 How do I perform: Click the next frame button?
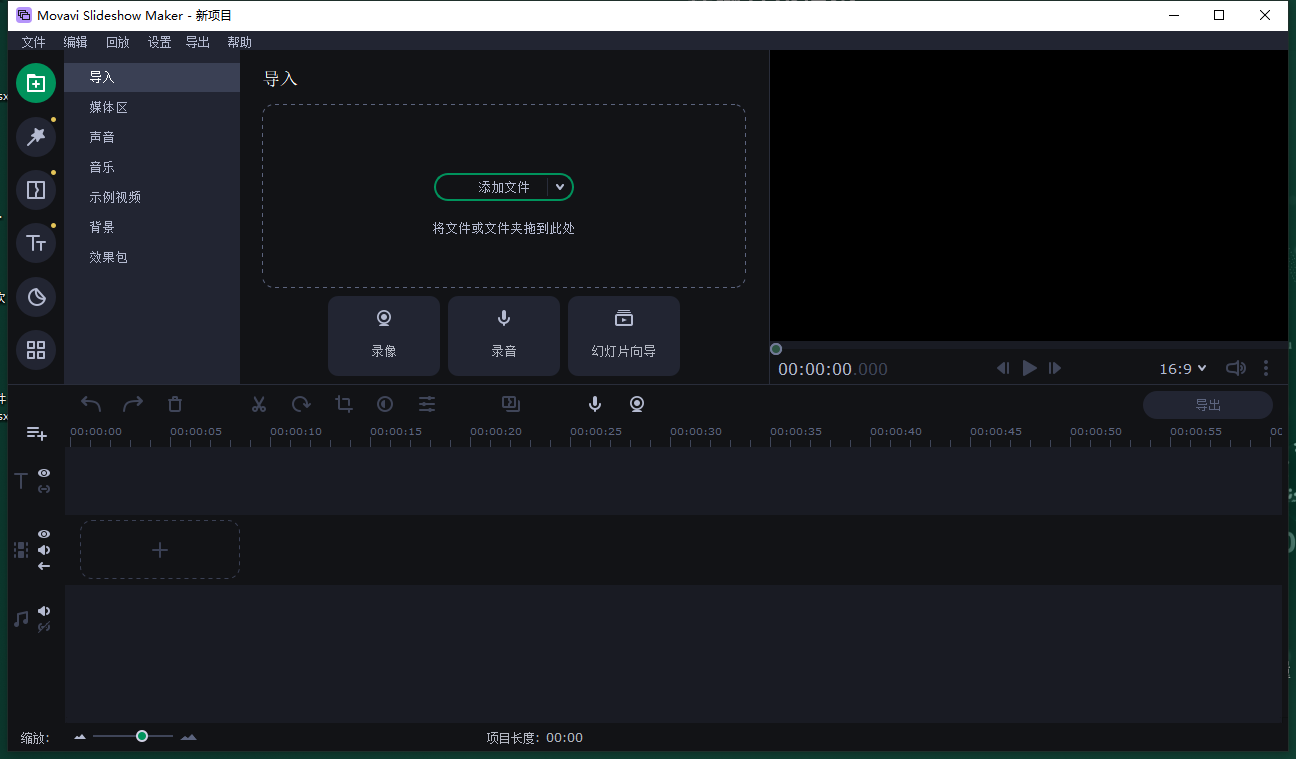1055,368
